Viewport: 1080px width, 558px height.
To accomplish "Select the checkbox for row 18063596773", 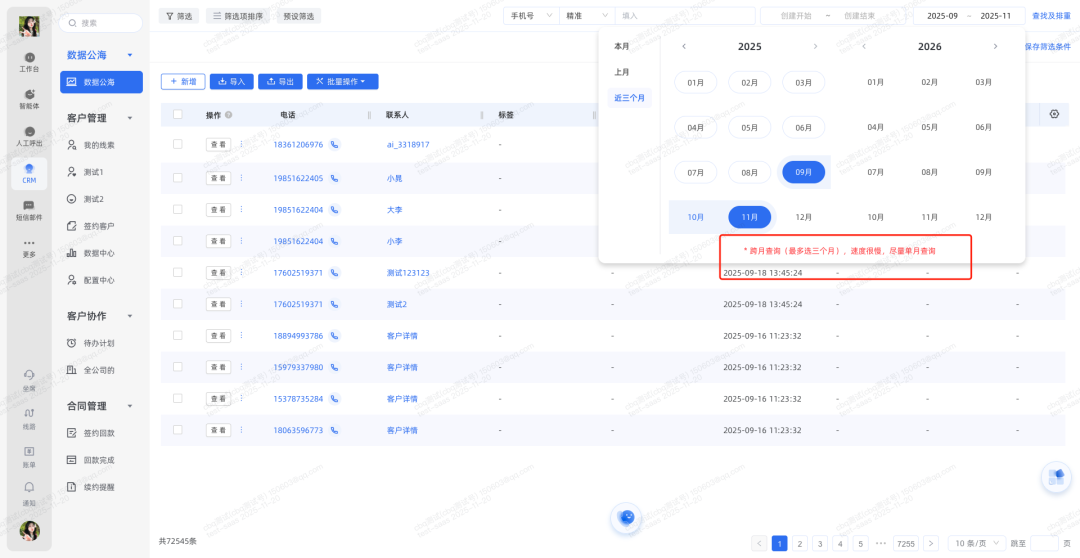I will (x=178, y=430).
